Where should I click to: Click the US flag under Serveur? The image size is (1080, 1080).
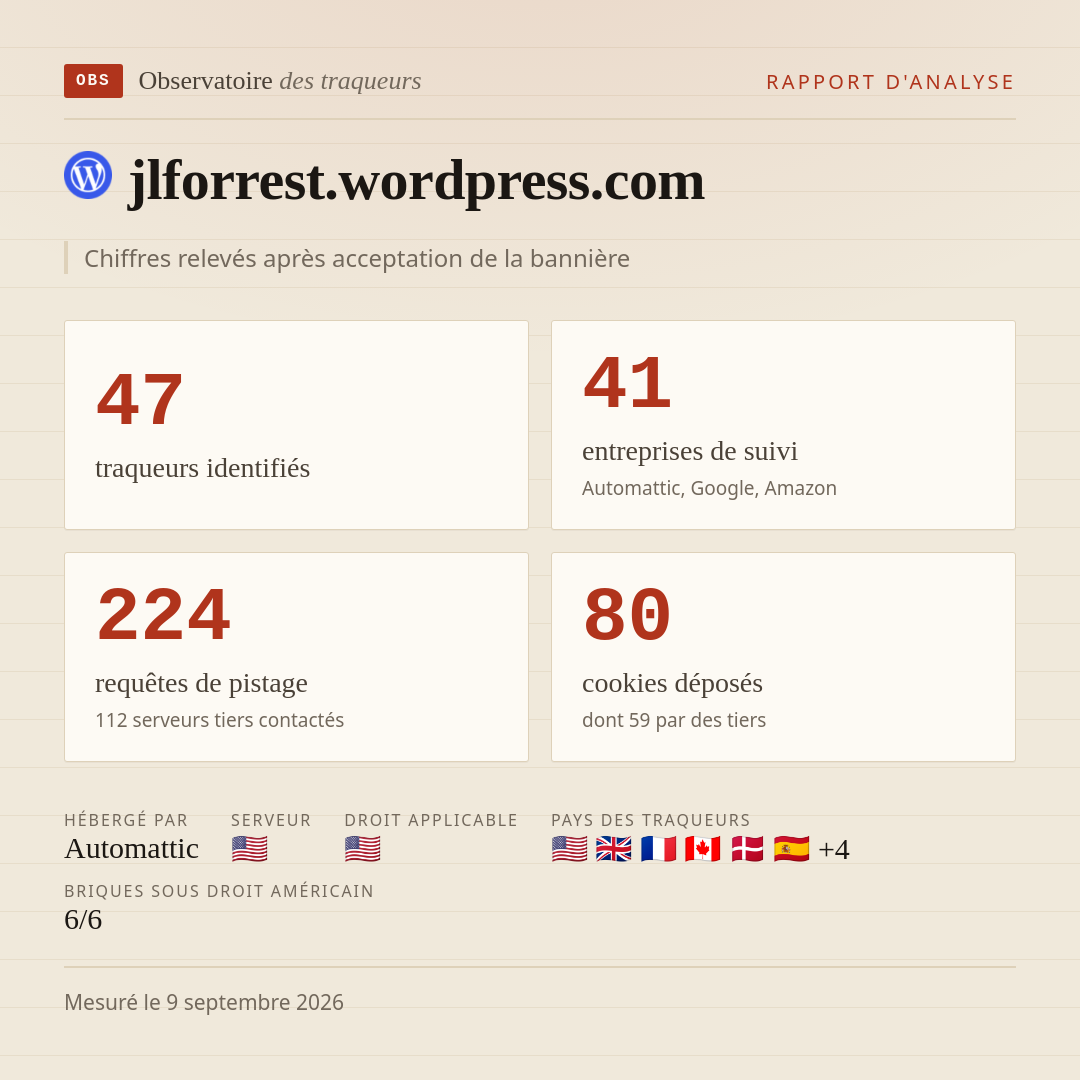[x=249, y=849]
